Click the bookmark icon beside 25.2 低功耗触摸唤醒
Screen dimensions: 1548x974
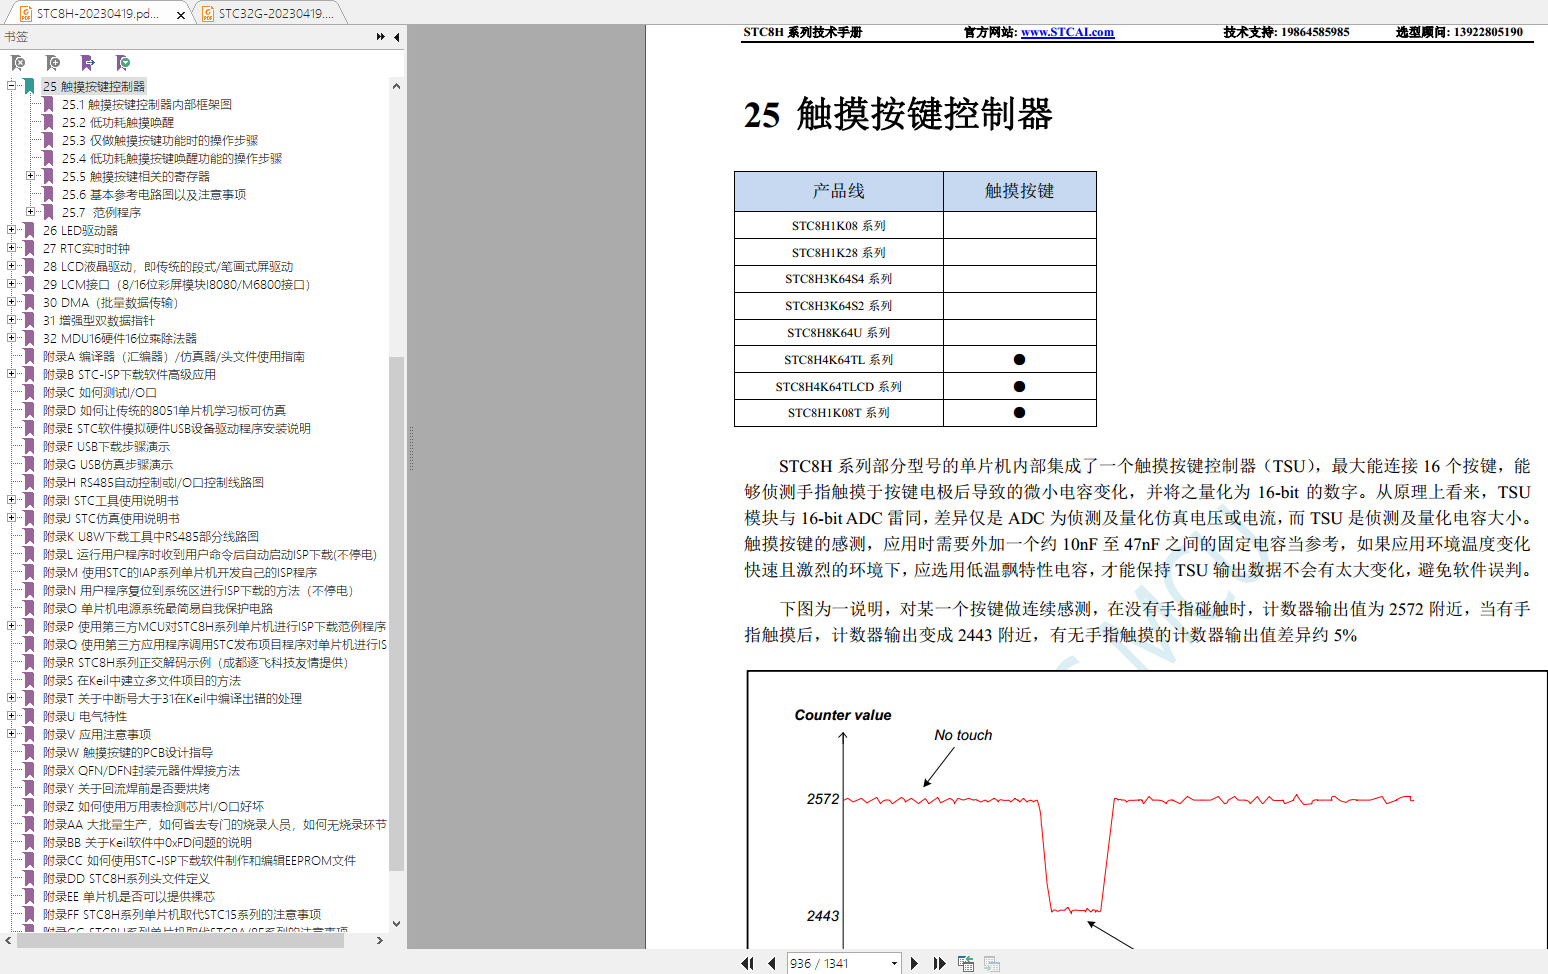click(x=48, y=122)
